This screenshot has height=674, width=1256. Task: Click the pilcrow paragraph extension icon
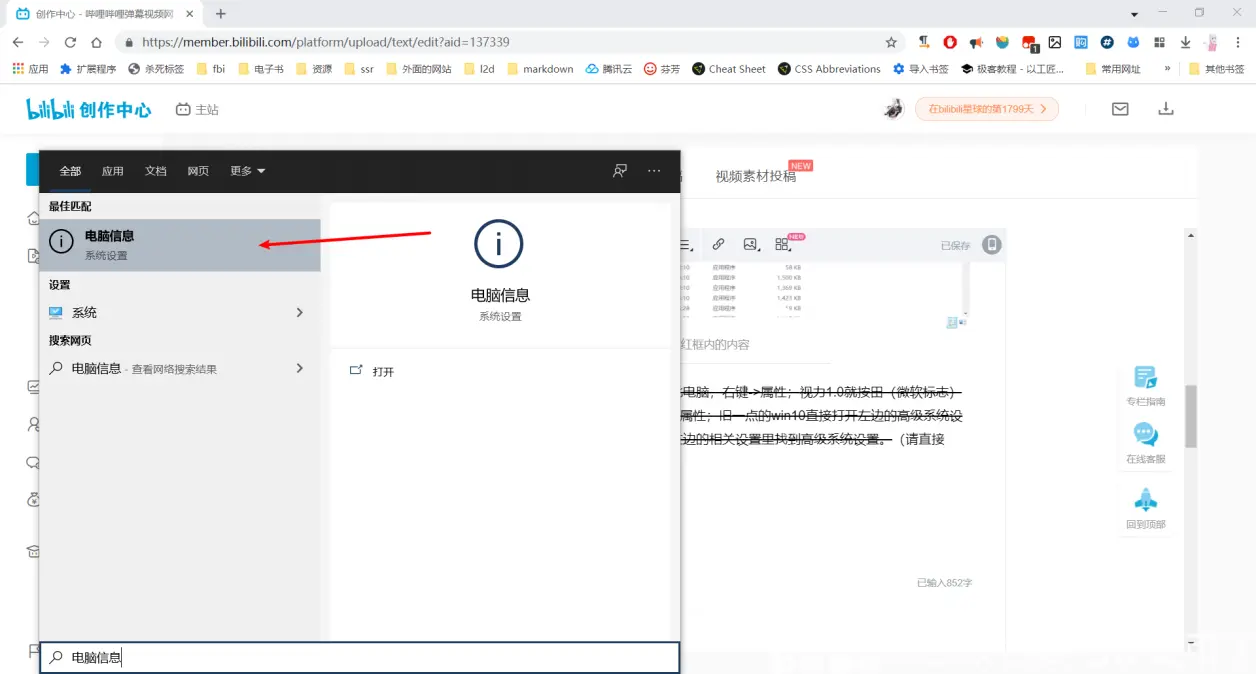coord(924,43)
